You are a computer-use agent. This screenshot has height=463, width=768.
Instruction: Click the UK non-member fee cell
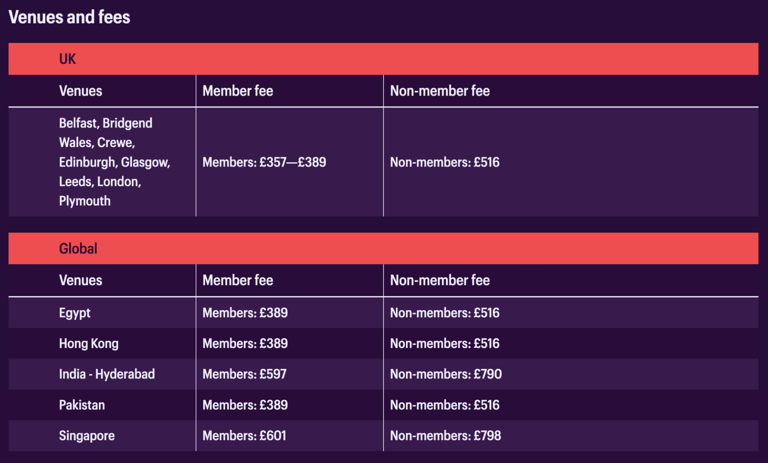coord(444,162)
